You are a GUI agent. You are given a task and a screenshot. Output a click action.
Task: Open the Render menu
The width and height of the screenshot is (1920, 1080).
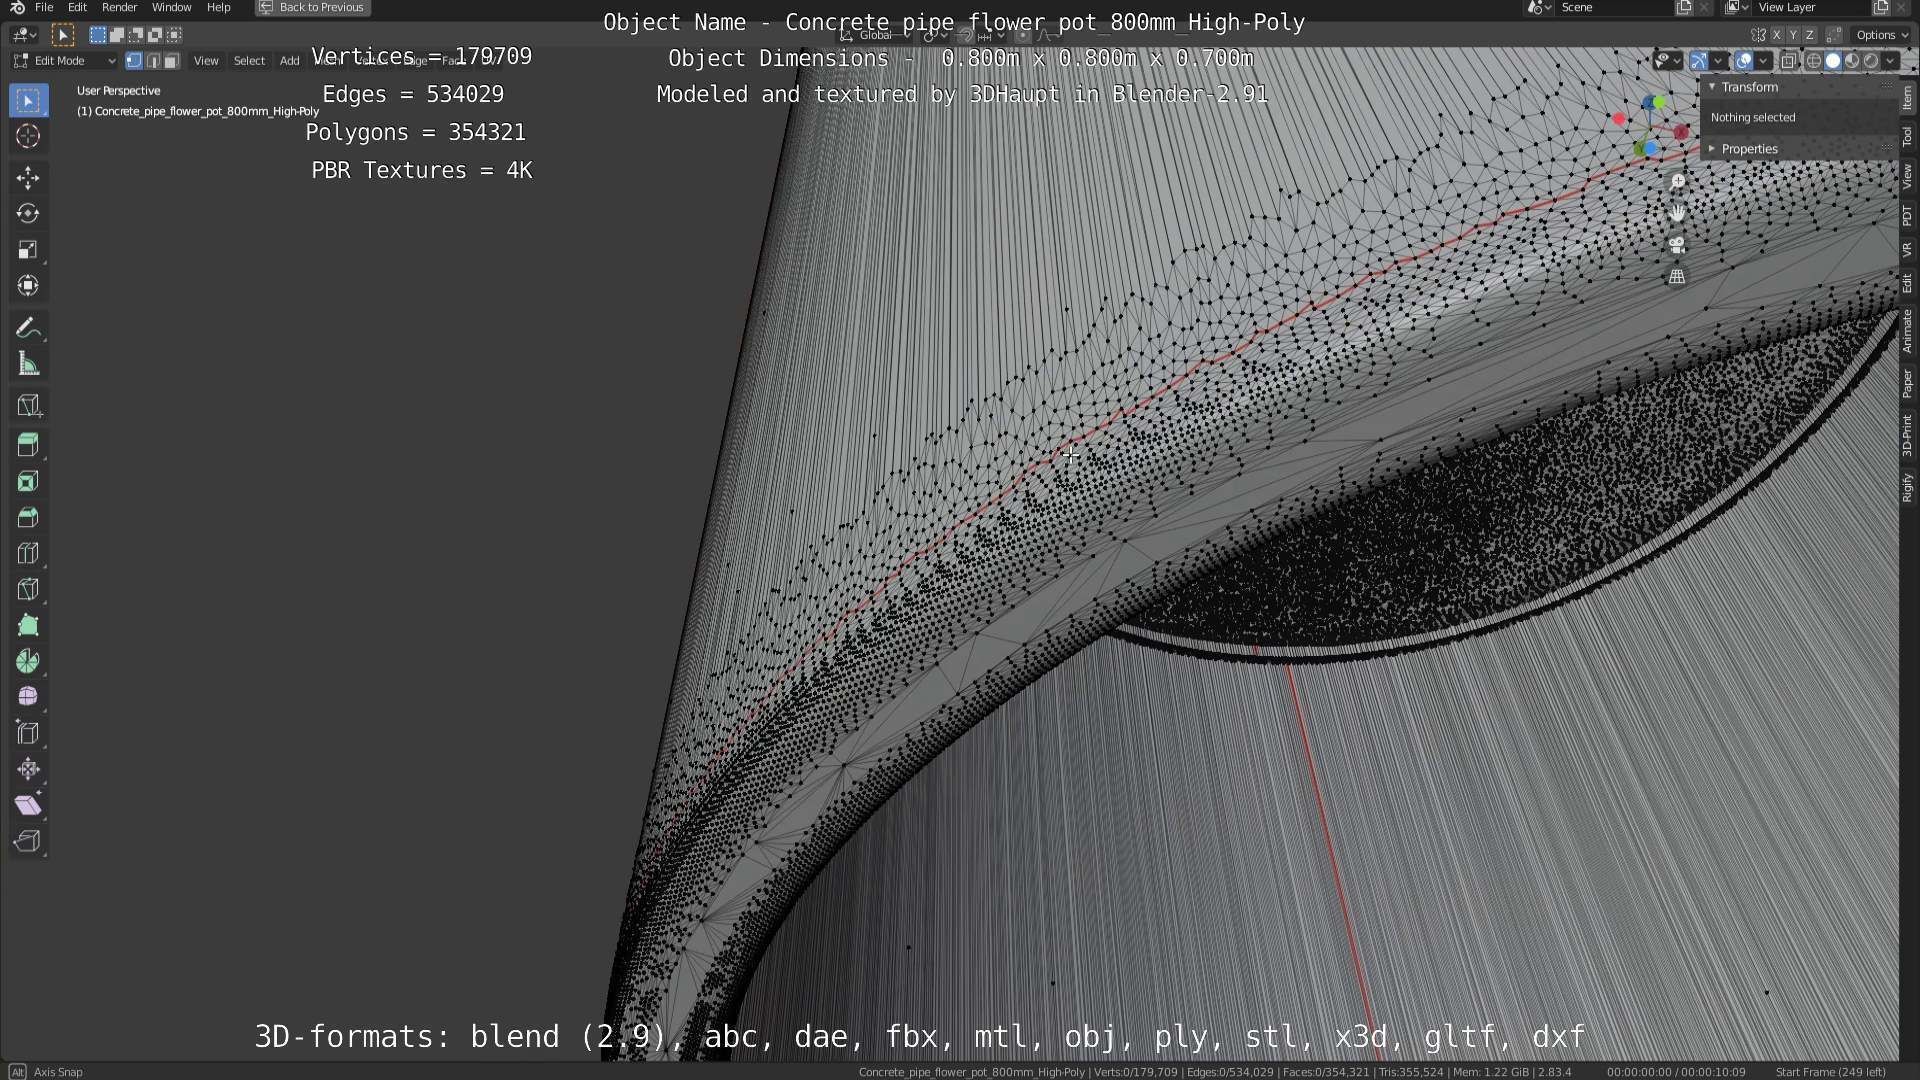[119, 7]
